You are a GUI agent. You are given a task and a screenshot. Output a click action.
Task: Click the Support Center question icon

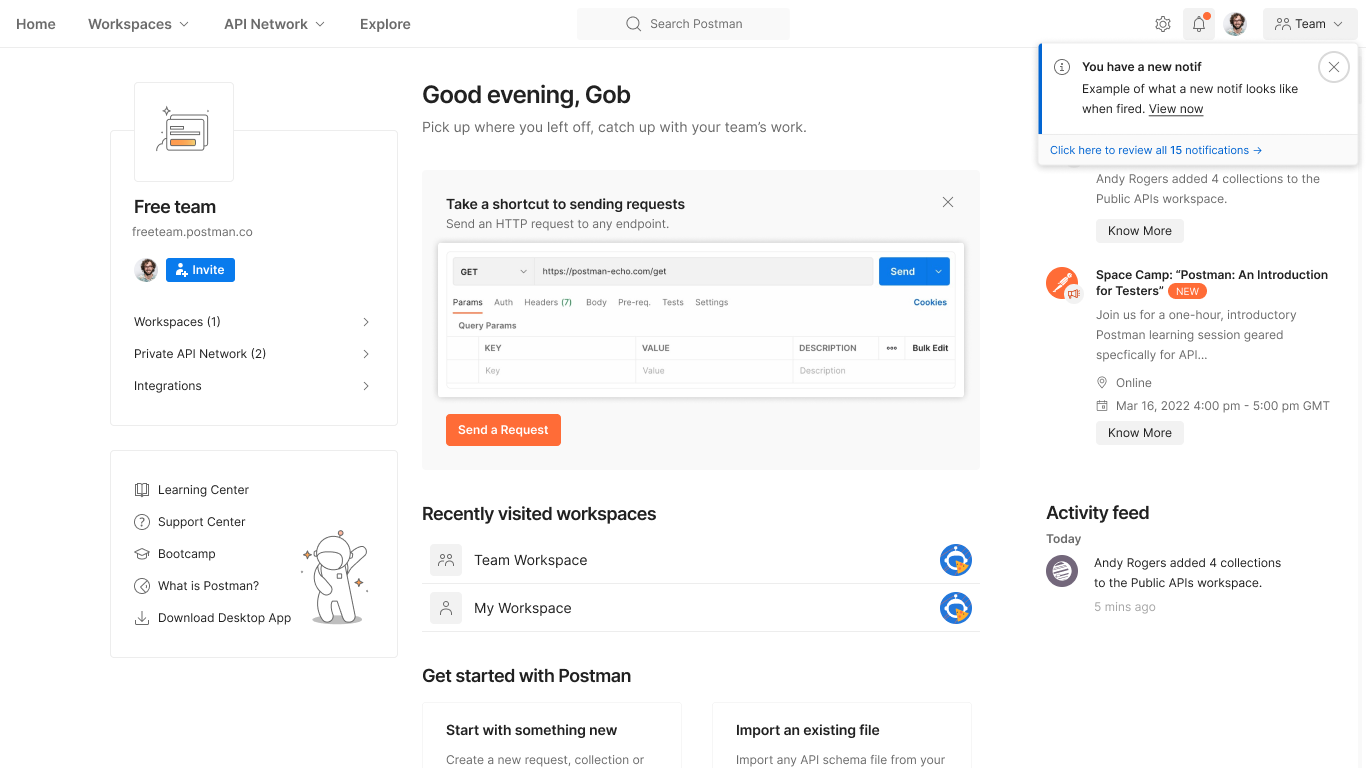[x=141, y=522]
